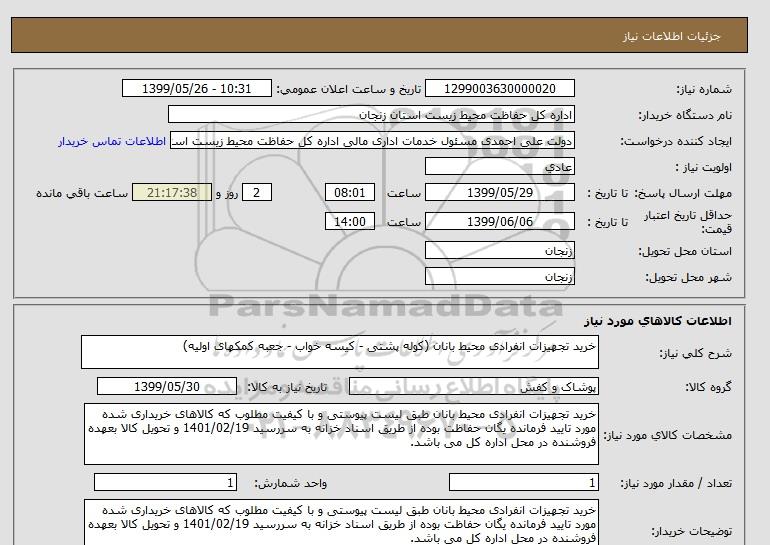Screen dimensions: 770x545
Task: Select the ایجاد کننده درخواست field
Action: tap(372, 141)
